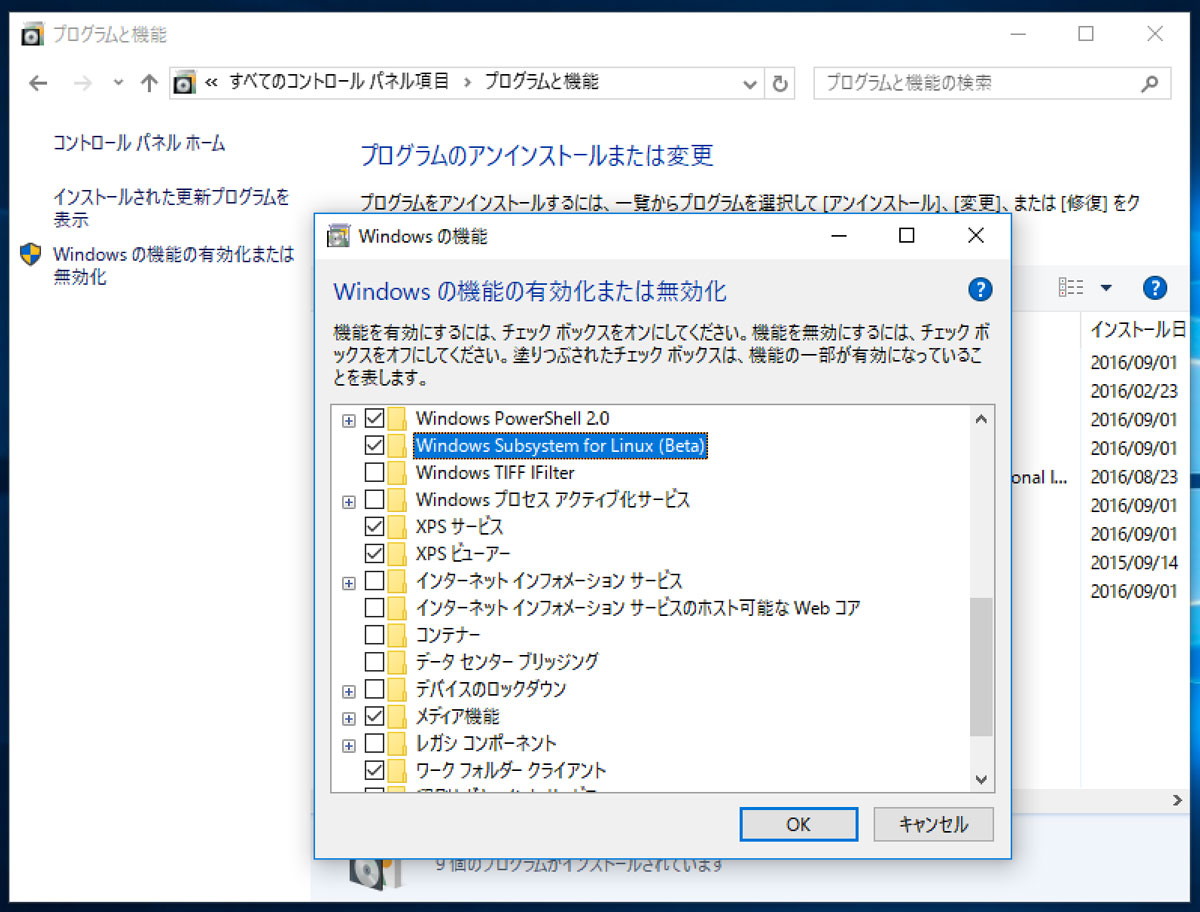Select install date 2015/09/14 row
The height and width of the screenshot is (912, 1200).
1135,562
